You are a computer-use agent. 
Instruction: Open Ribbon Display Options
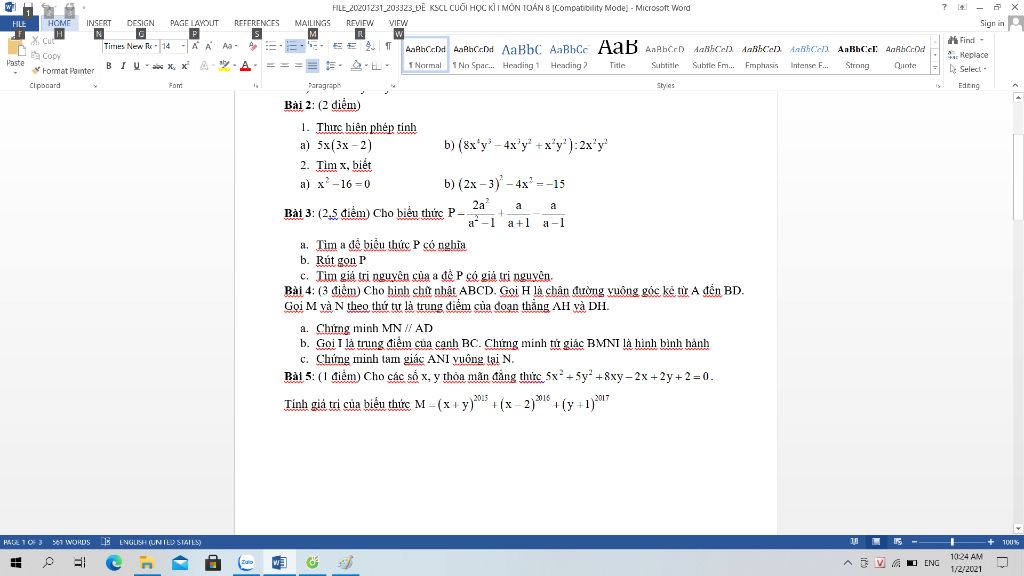962,7
